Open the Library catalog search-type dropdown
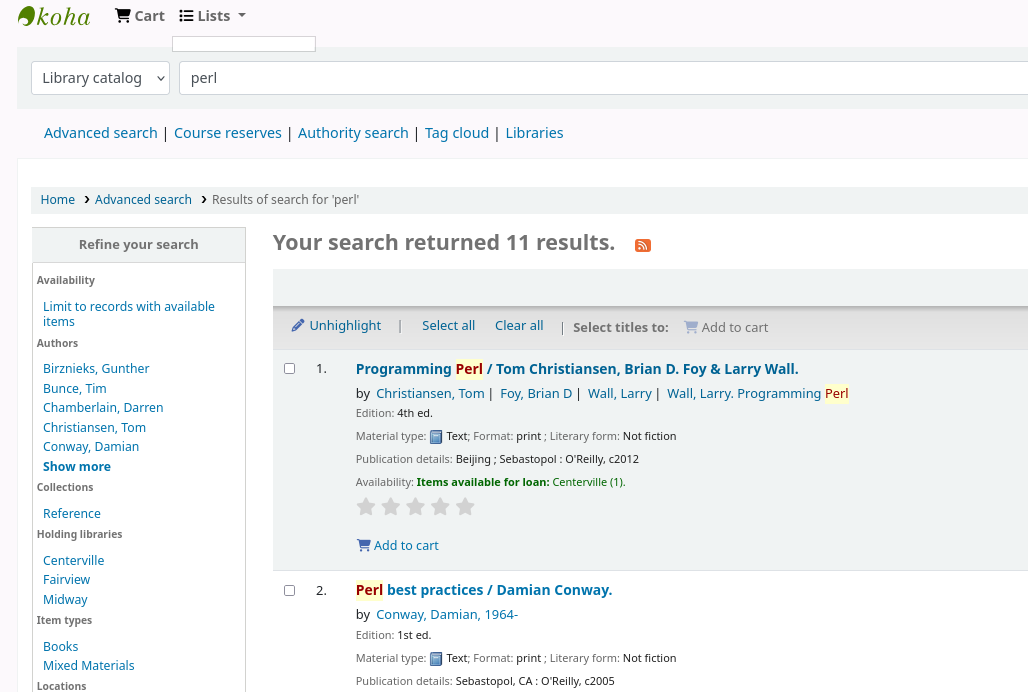The image size is (1028, 692). (x=100, y=78)
